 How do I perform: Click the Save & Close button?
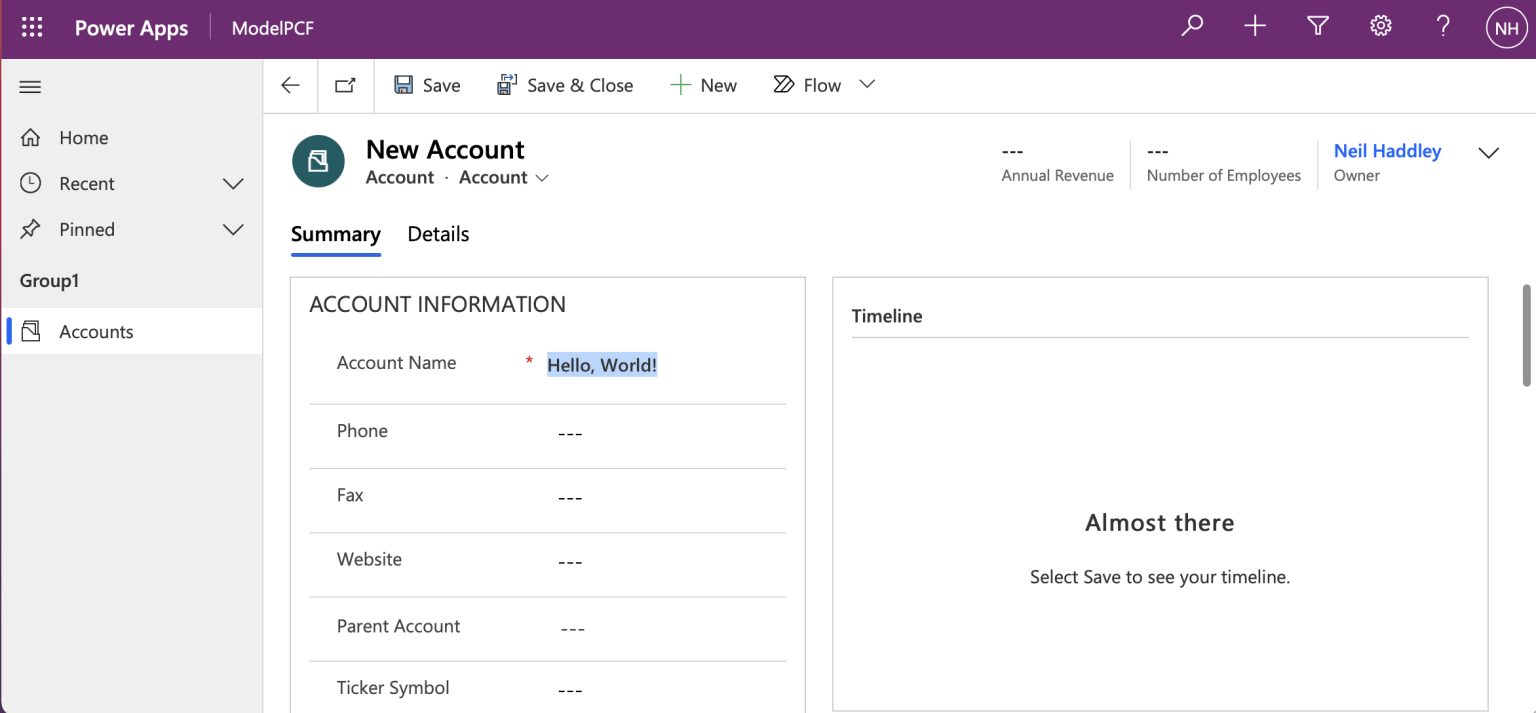click(x=565, y=86)
